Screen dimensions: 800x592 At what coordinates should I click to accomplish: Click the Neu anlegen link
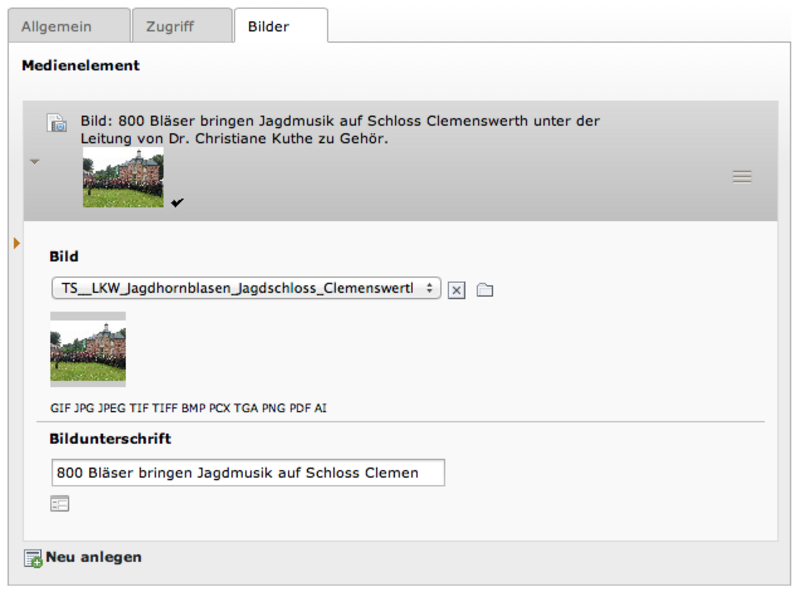93,557
